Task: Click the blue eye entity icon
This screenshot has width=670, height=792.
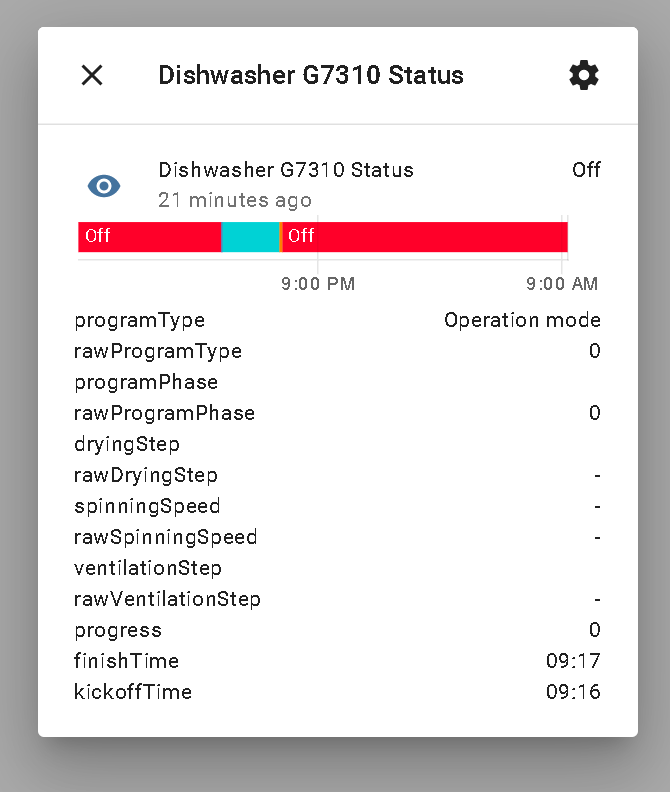Action: click(104, 186)
